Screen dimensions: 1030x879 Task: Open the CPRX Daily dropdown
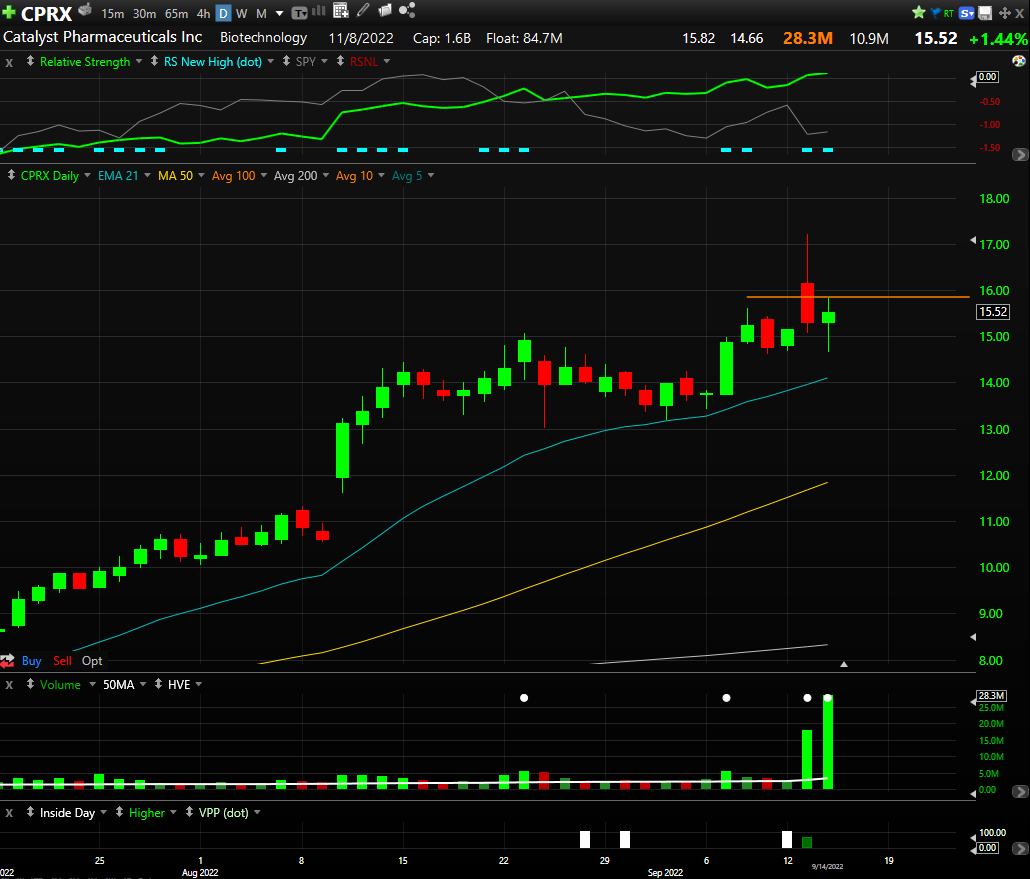(87, 175)
